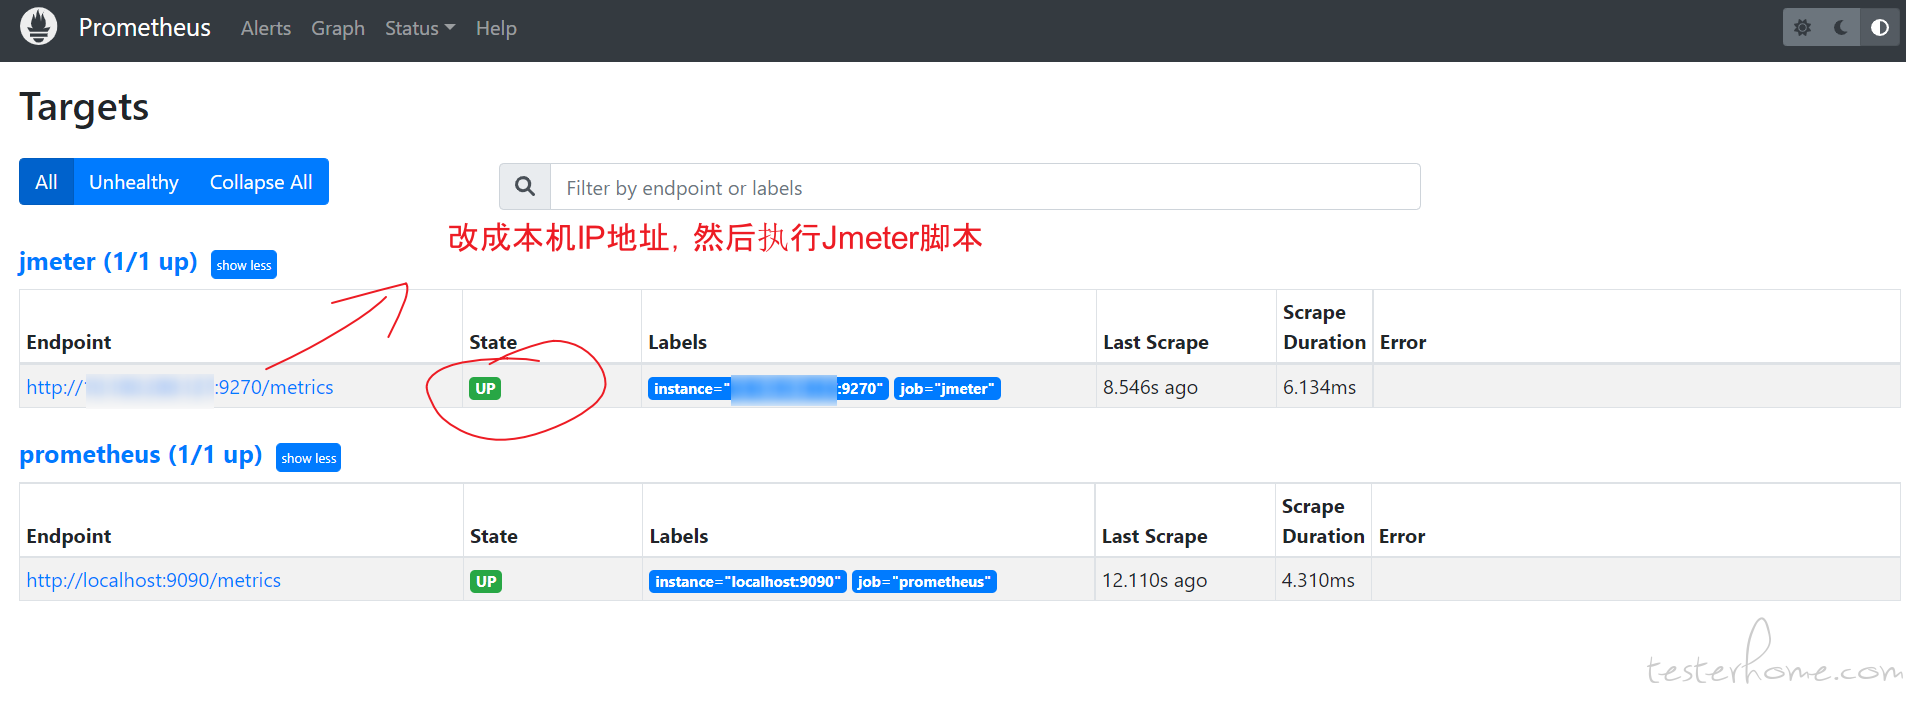Click the Error column header in jmeter table
The image size is (1906, 709).
1403,342
